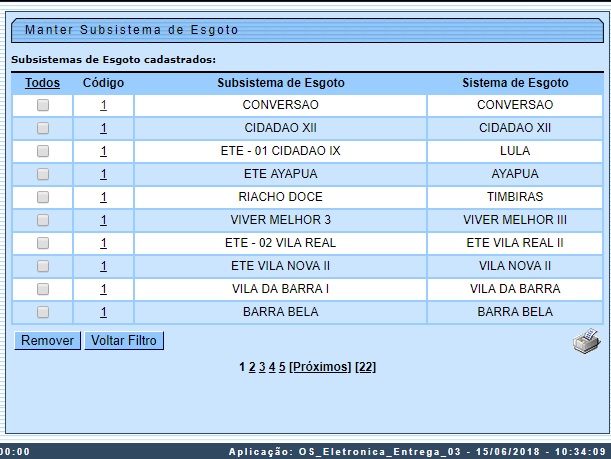Enable the BARRA BELA checkbox

pyautogui.click(x=43, y=312)
